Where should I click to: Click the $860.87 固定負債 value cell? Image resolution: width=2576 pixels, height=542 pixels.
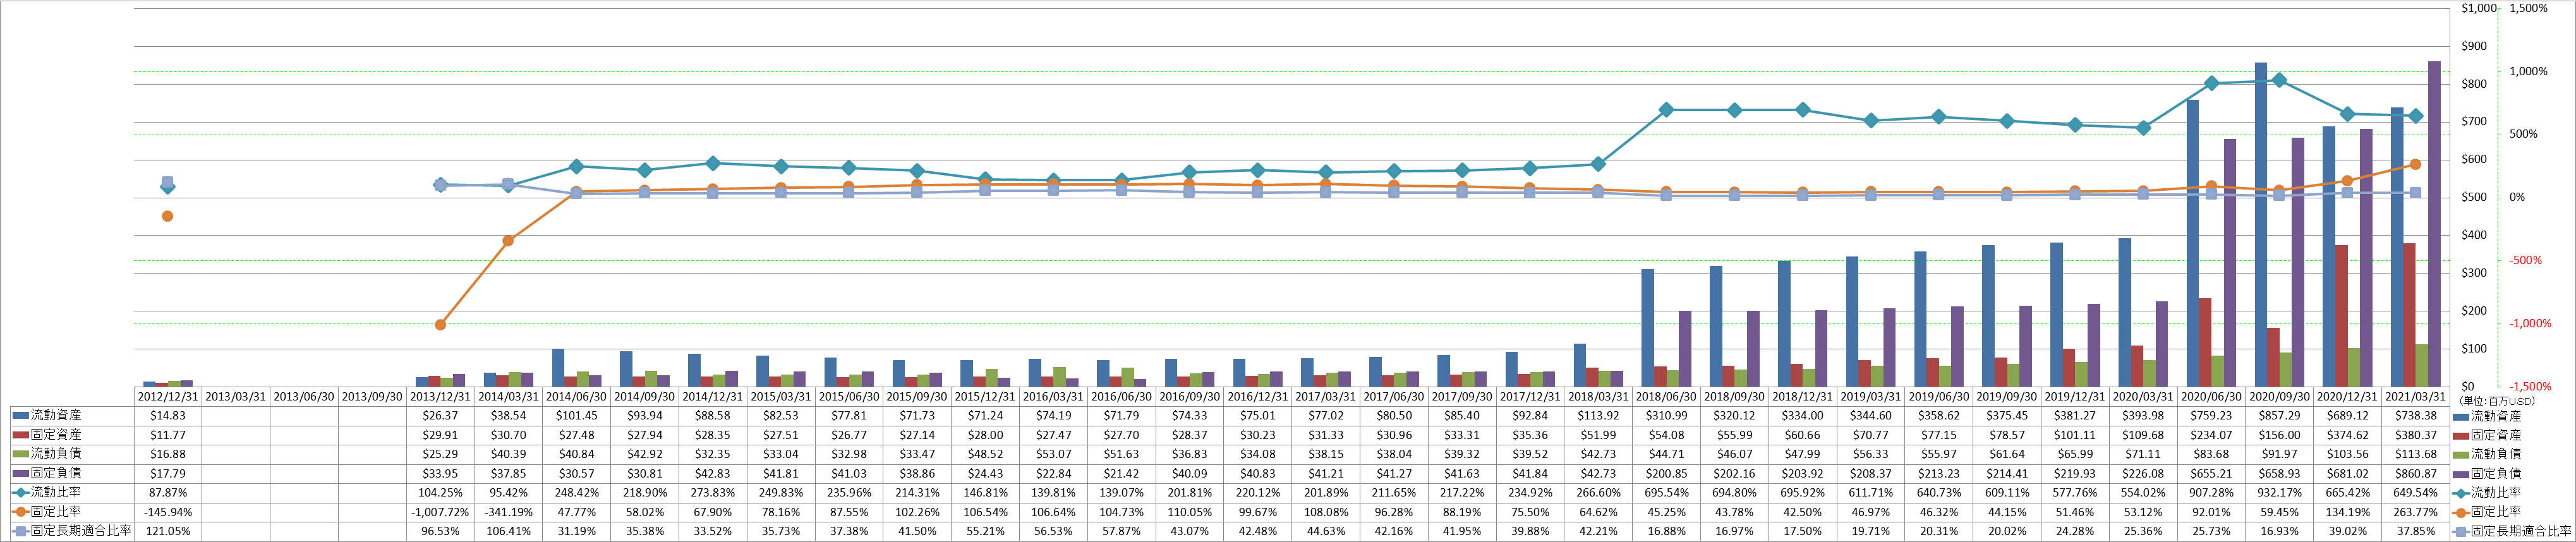point(2415,473)
